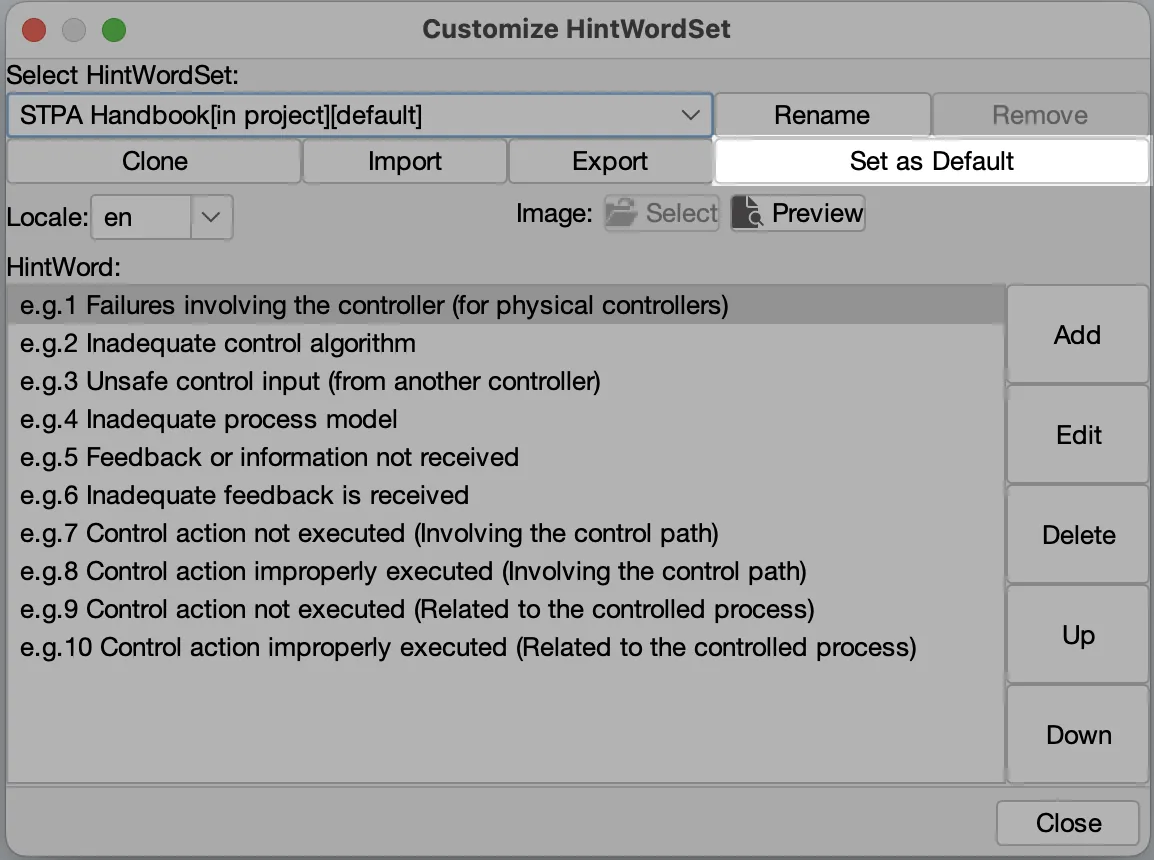Image resolution: width=1154 pixels, height=860 pixels.
Task: Click the green window zoom button
Action: [113, 30]
